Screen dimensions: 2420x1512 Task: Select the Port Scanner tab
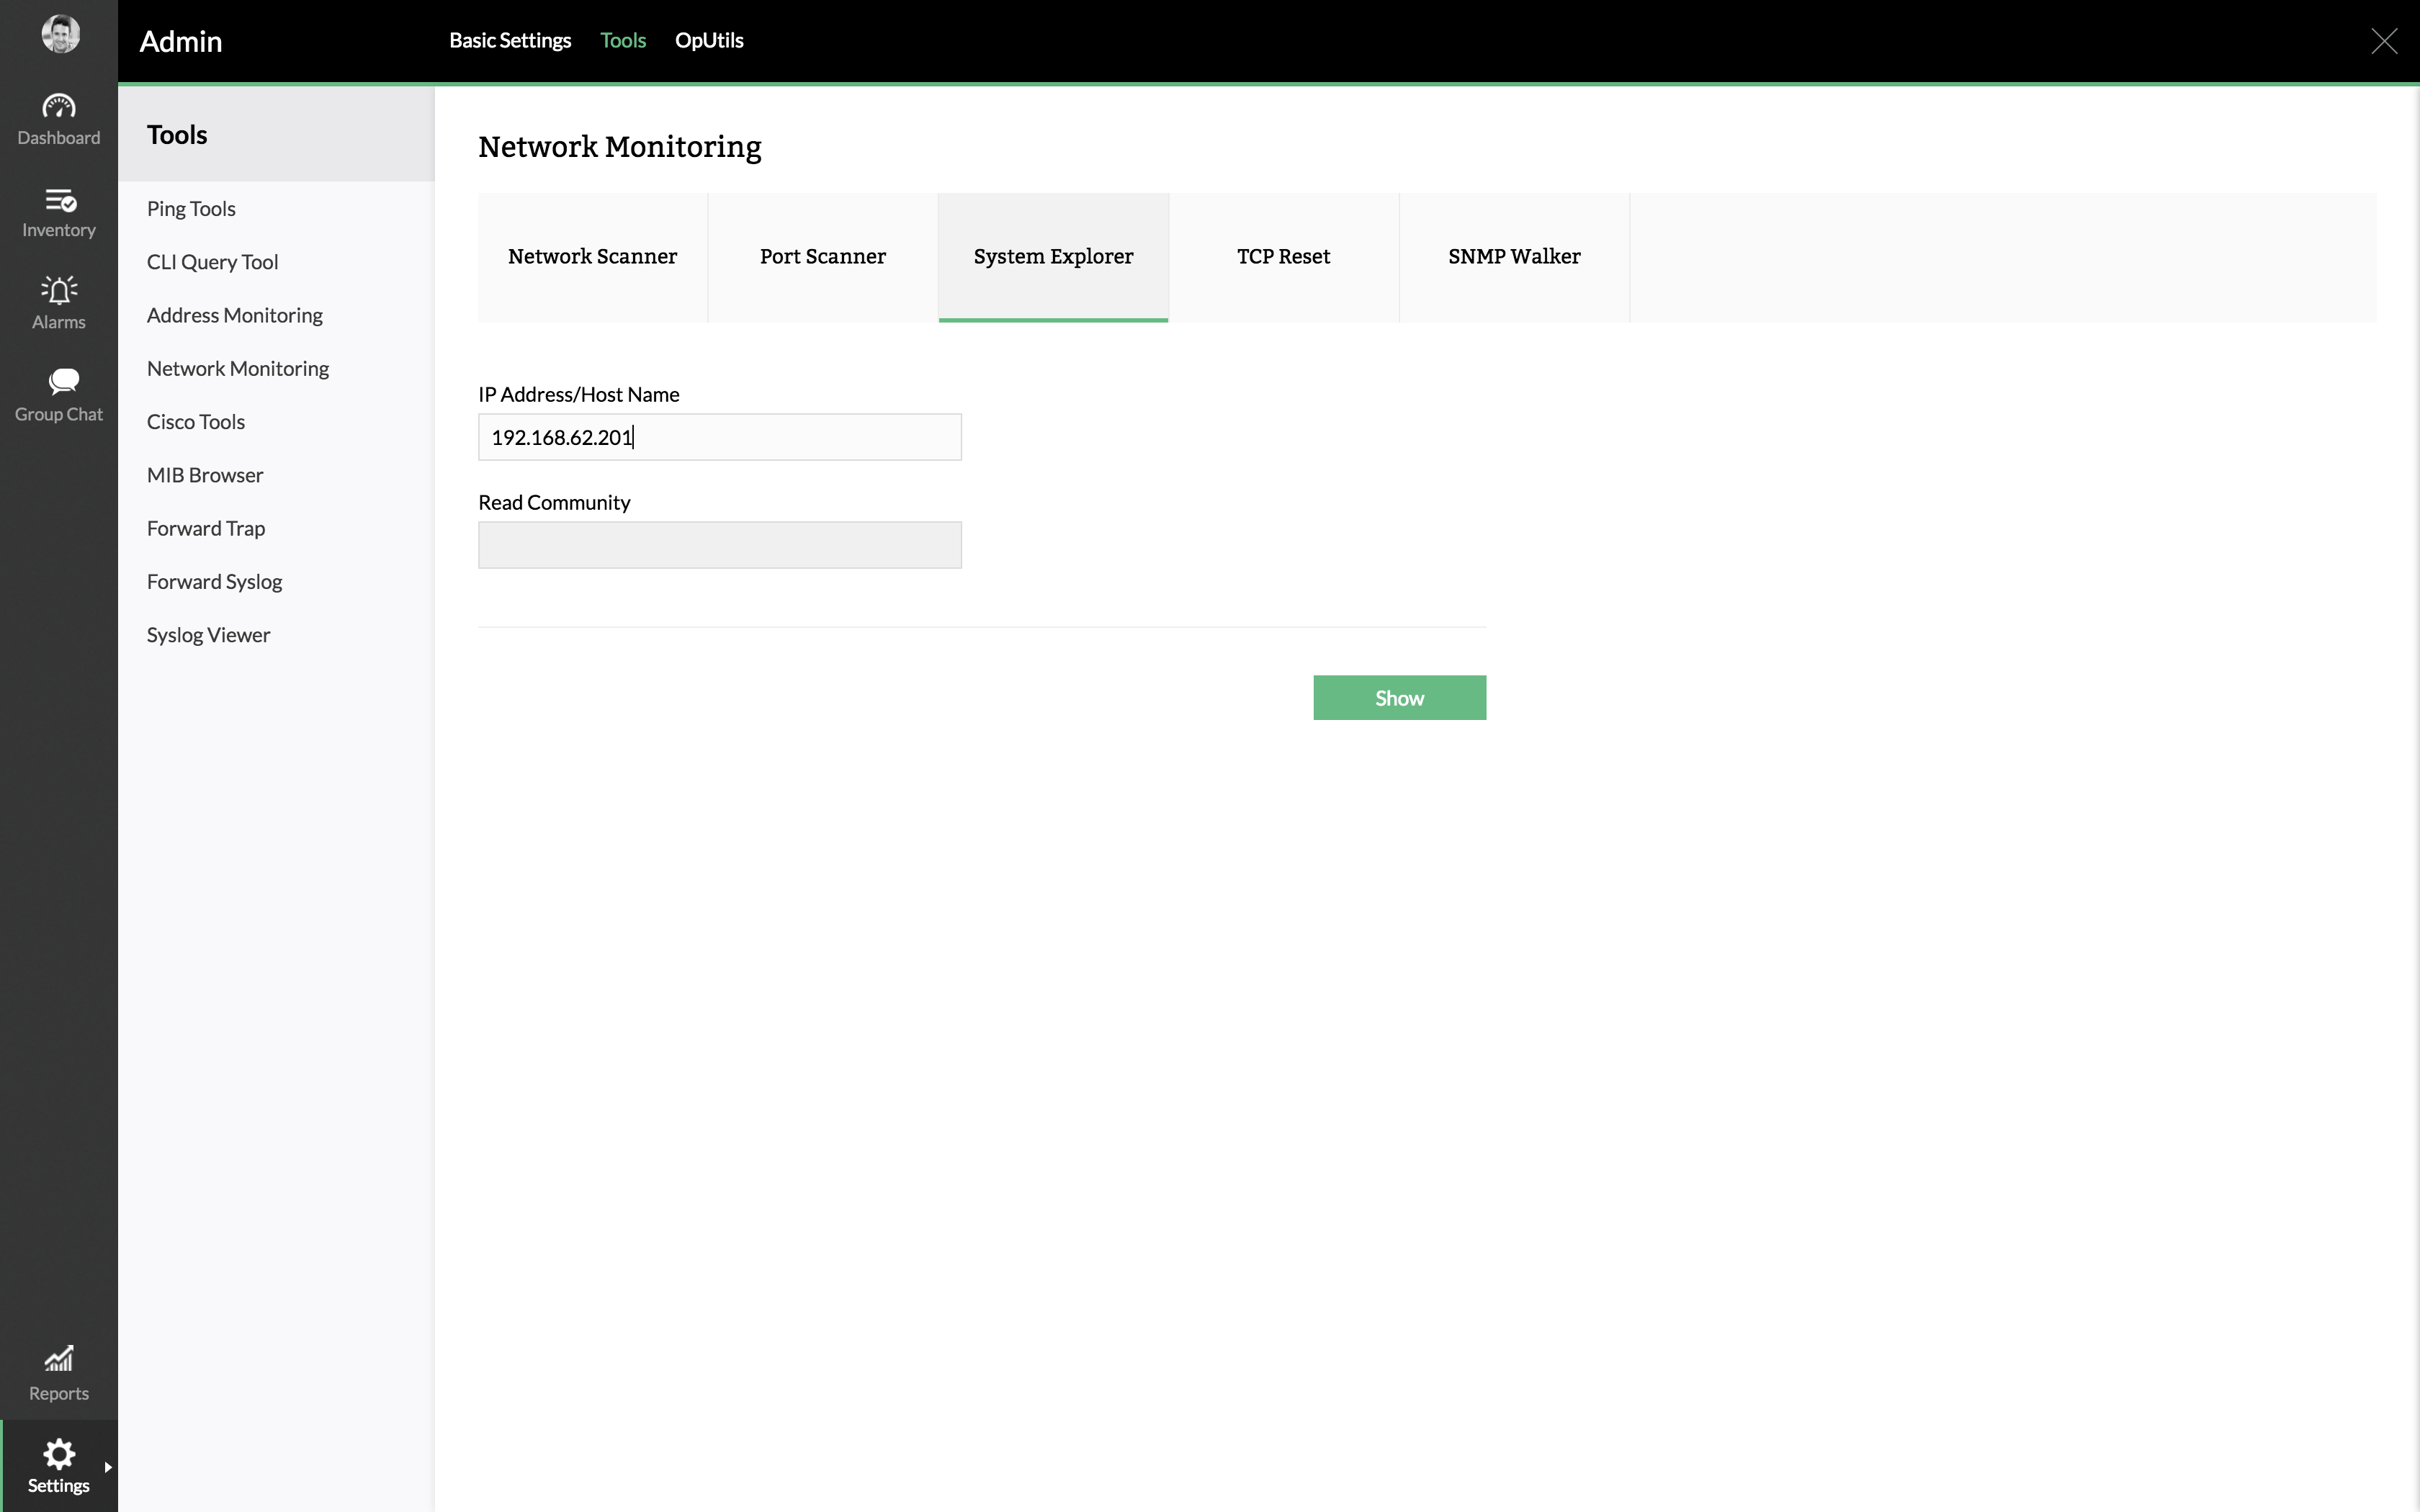822,257
